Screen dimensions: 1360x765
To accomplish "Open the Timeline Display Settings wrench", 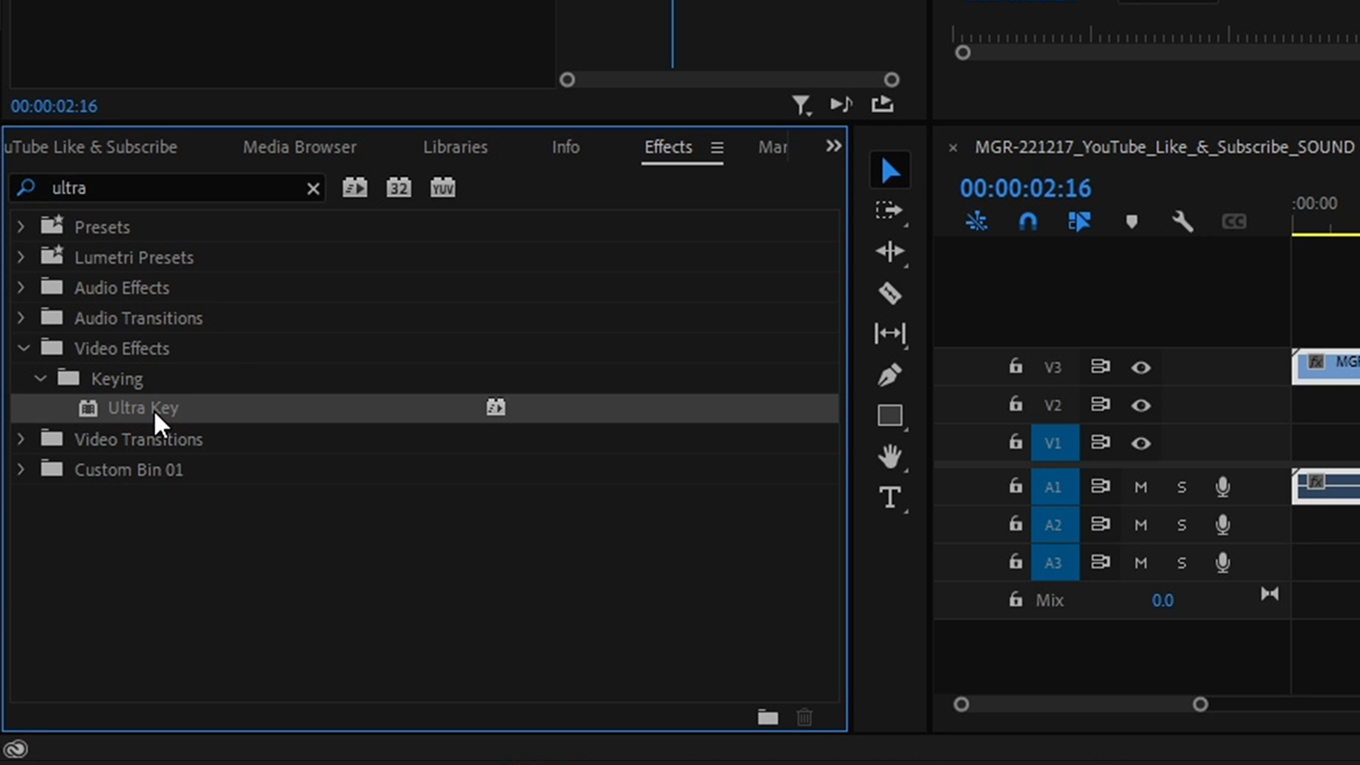I will [x=1182, y=221].
